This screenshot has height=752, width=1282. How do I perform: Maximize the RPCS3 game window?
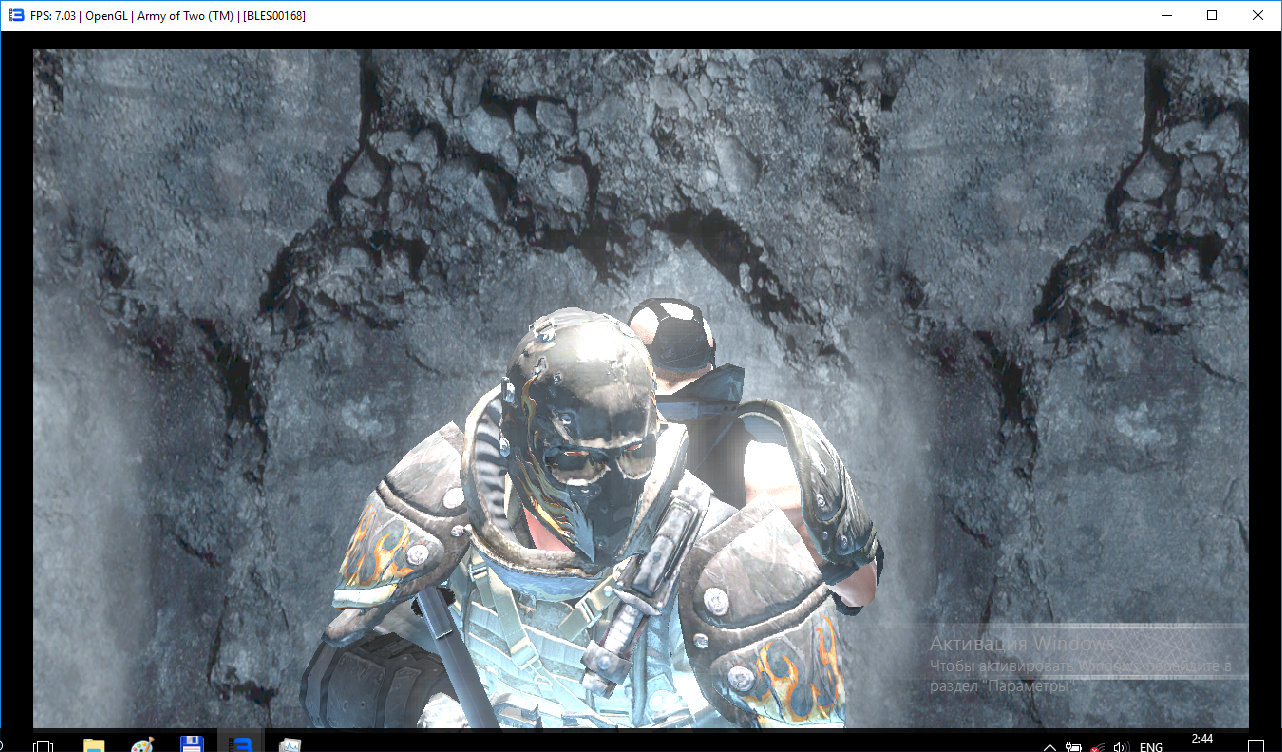(1212, 16)
